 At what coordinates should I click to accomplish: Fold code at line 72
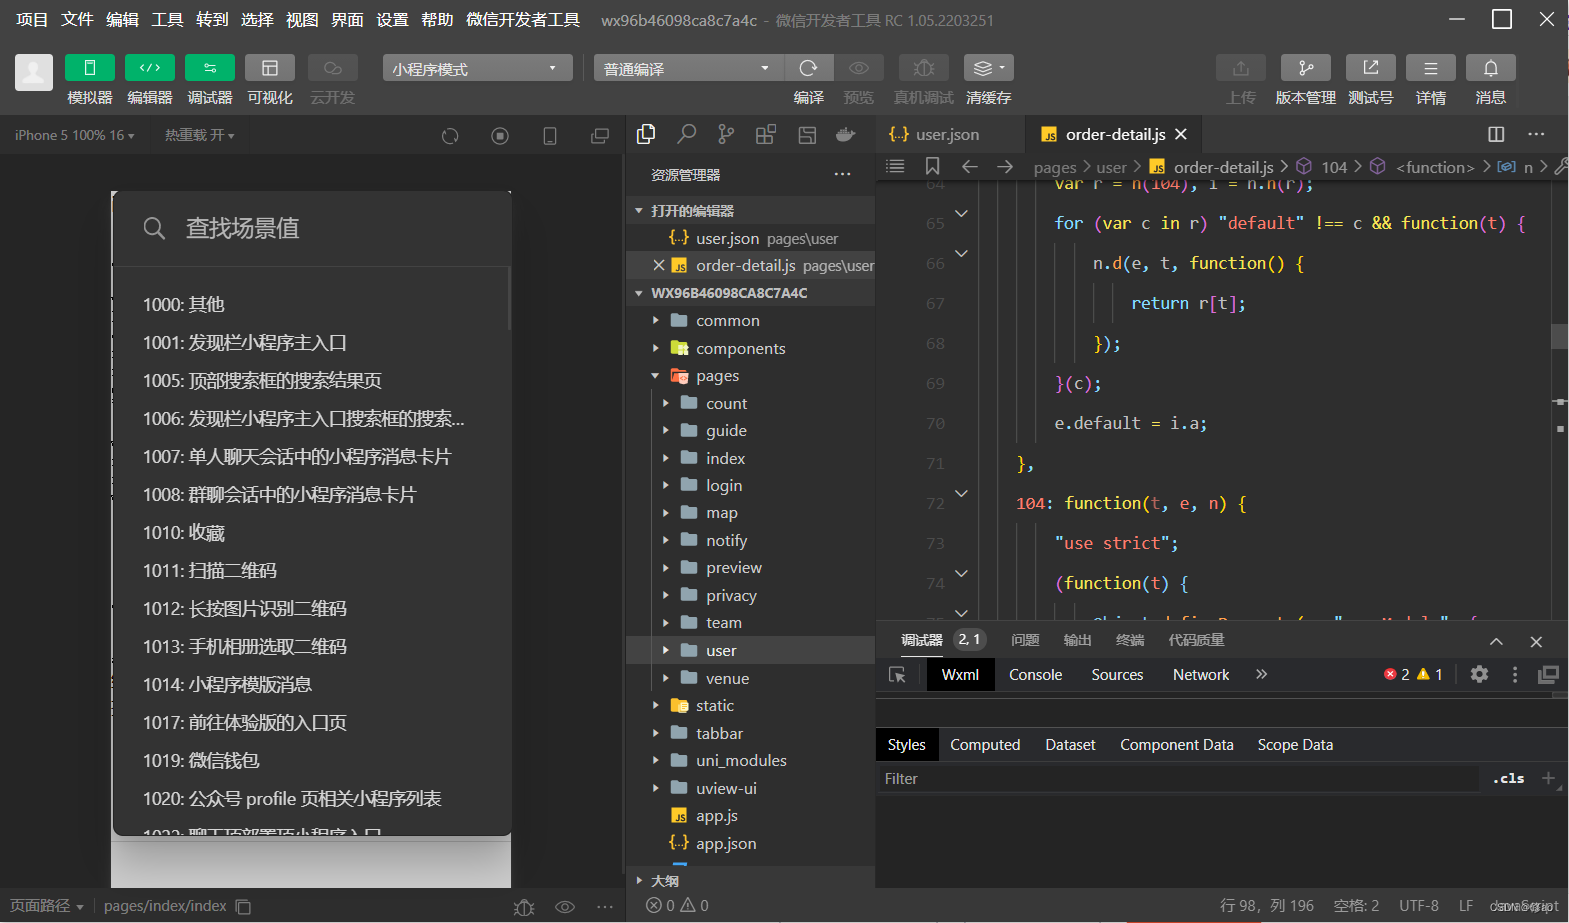(961, 494)
